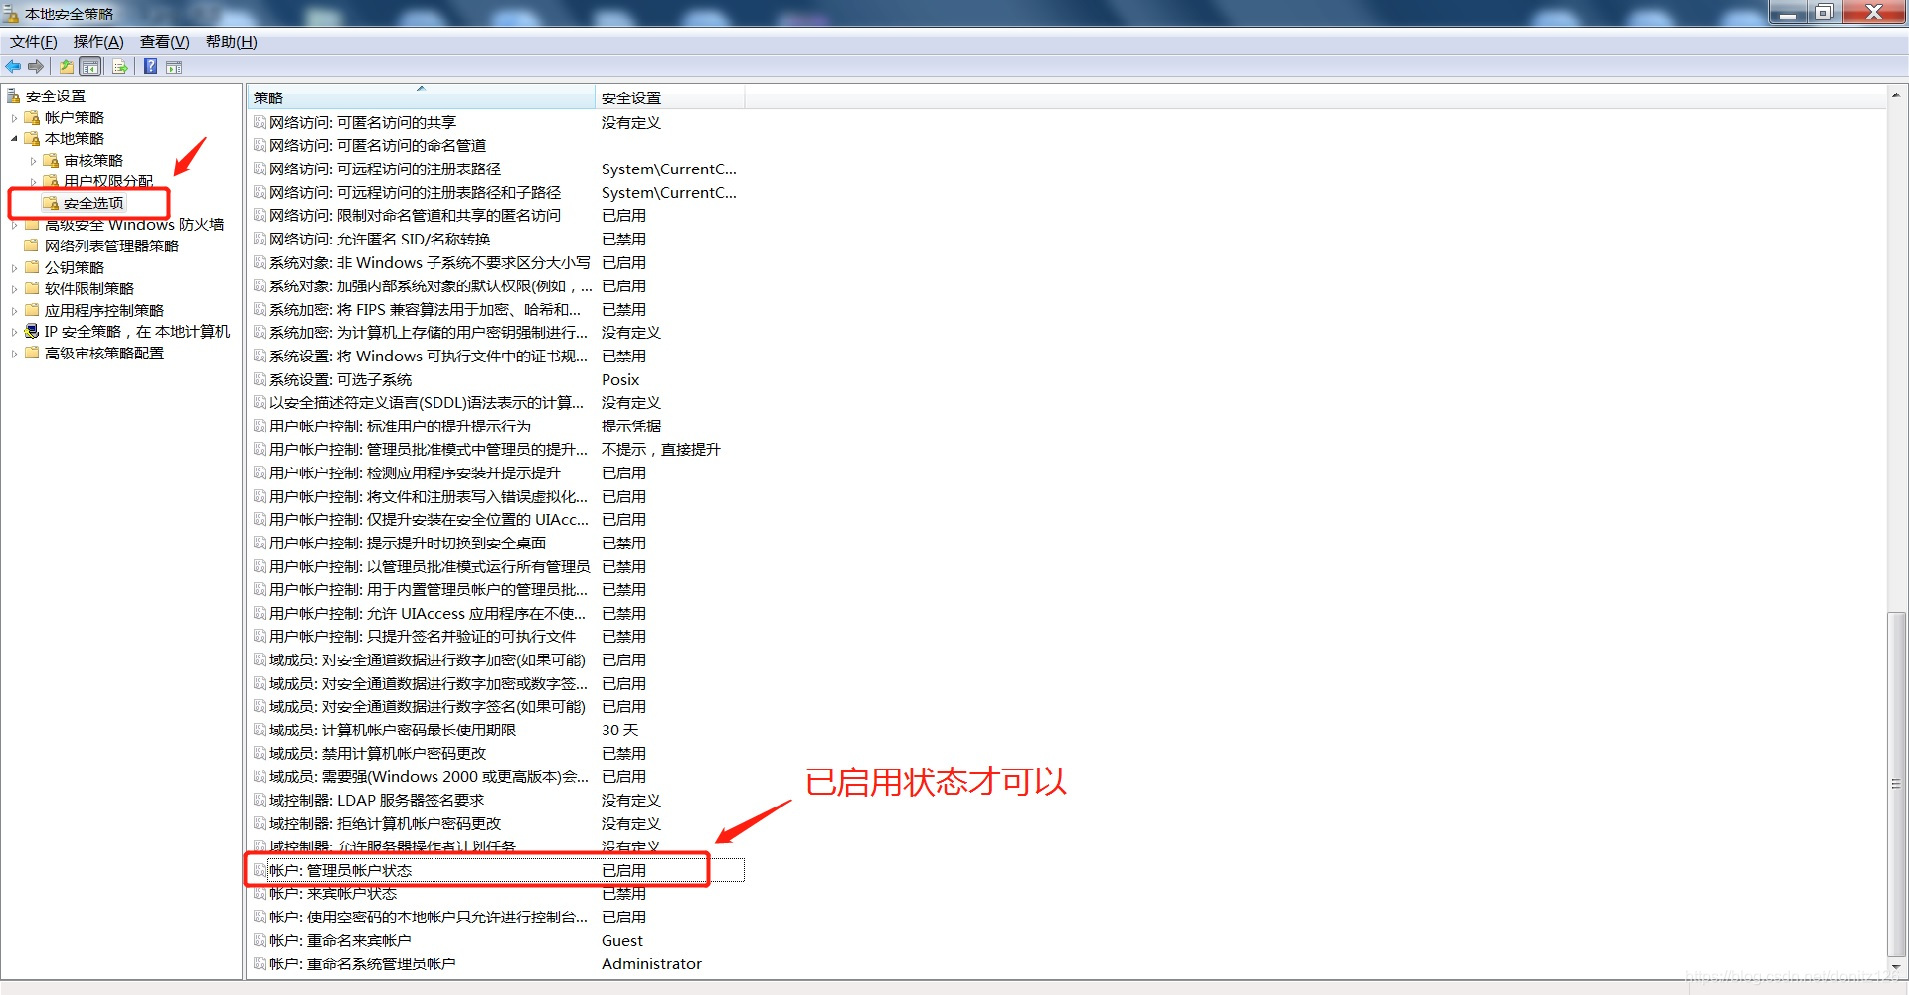Collapse the 本地策略 tree node

14,138
